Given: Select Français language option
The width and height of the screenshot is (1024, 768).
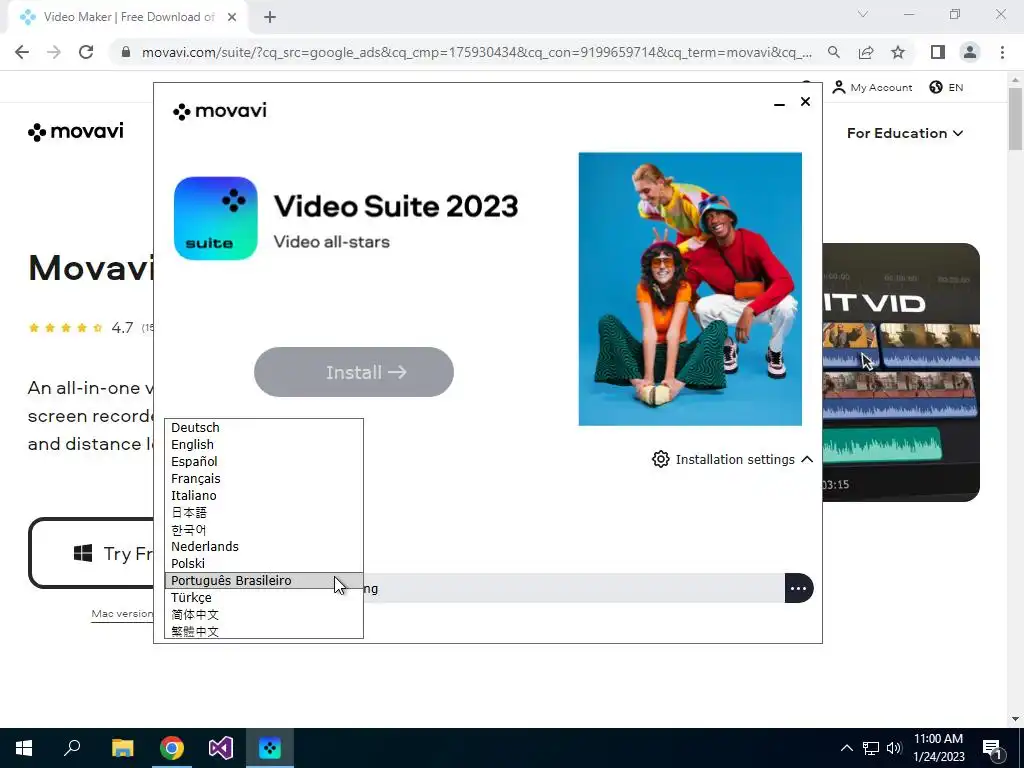Looking at the screenshot, I should pyautogui.click(x=263, y=479).
